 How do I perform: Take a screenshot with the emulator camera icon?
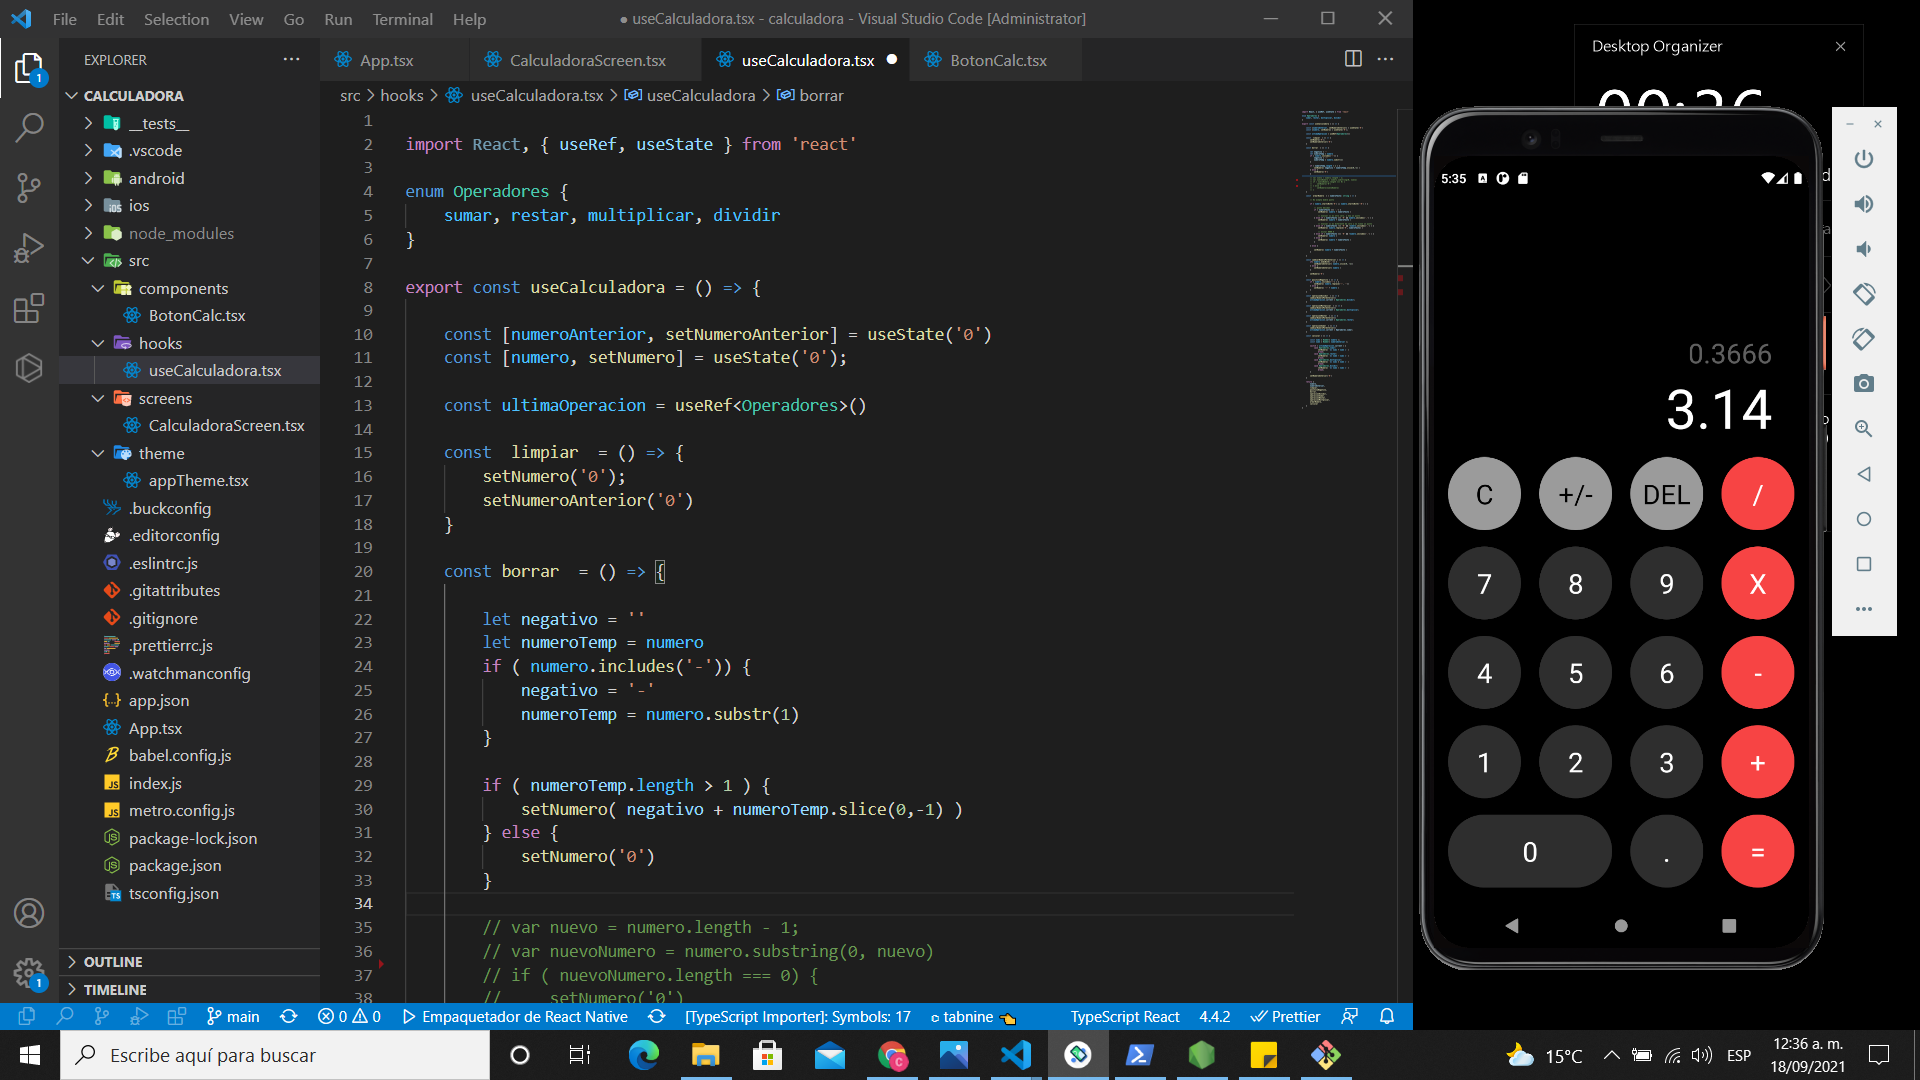click(x=1863, y=383)
